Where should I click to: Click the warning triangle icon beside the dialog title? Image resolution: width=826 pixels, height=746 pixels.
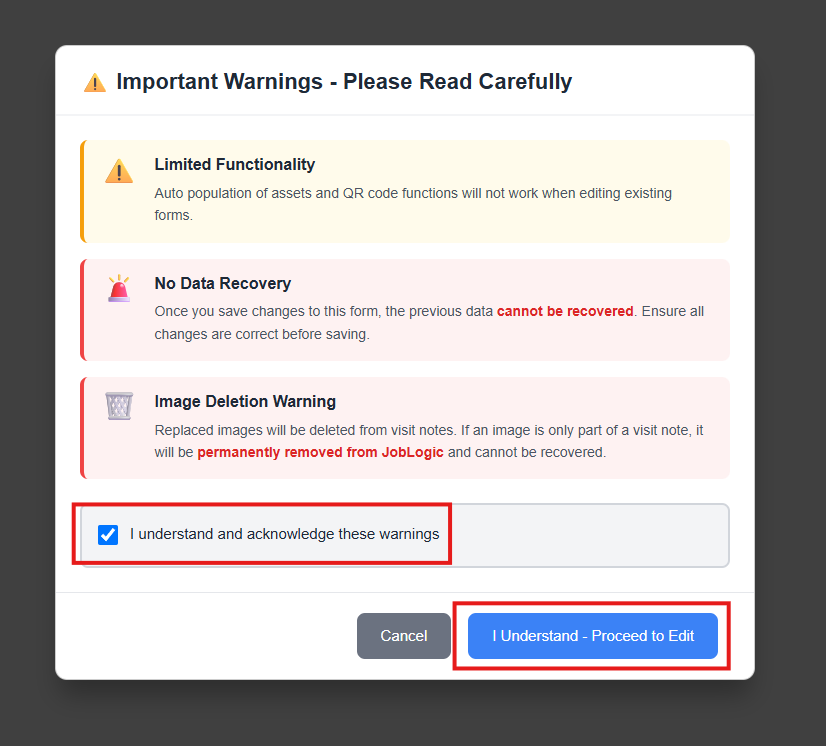pyautogui.click(x=95, y=83)
